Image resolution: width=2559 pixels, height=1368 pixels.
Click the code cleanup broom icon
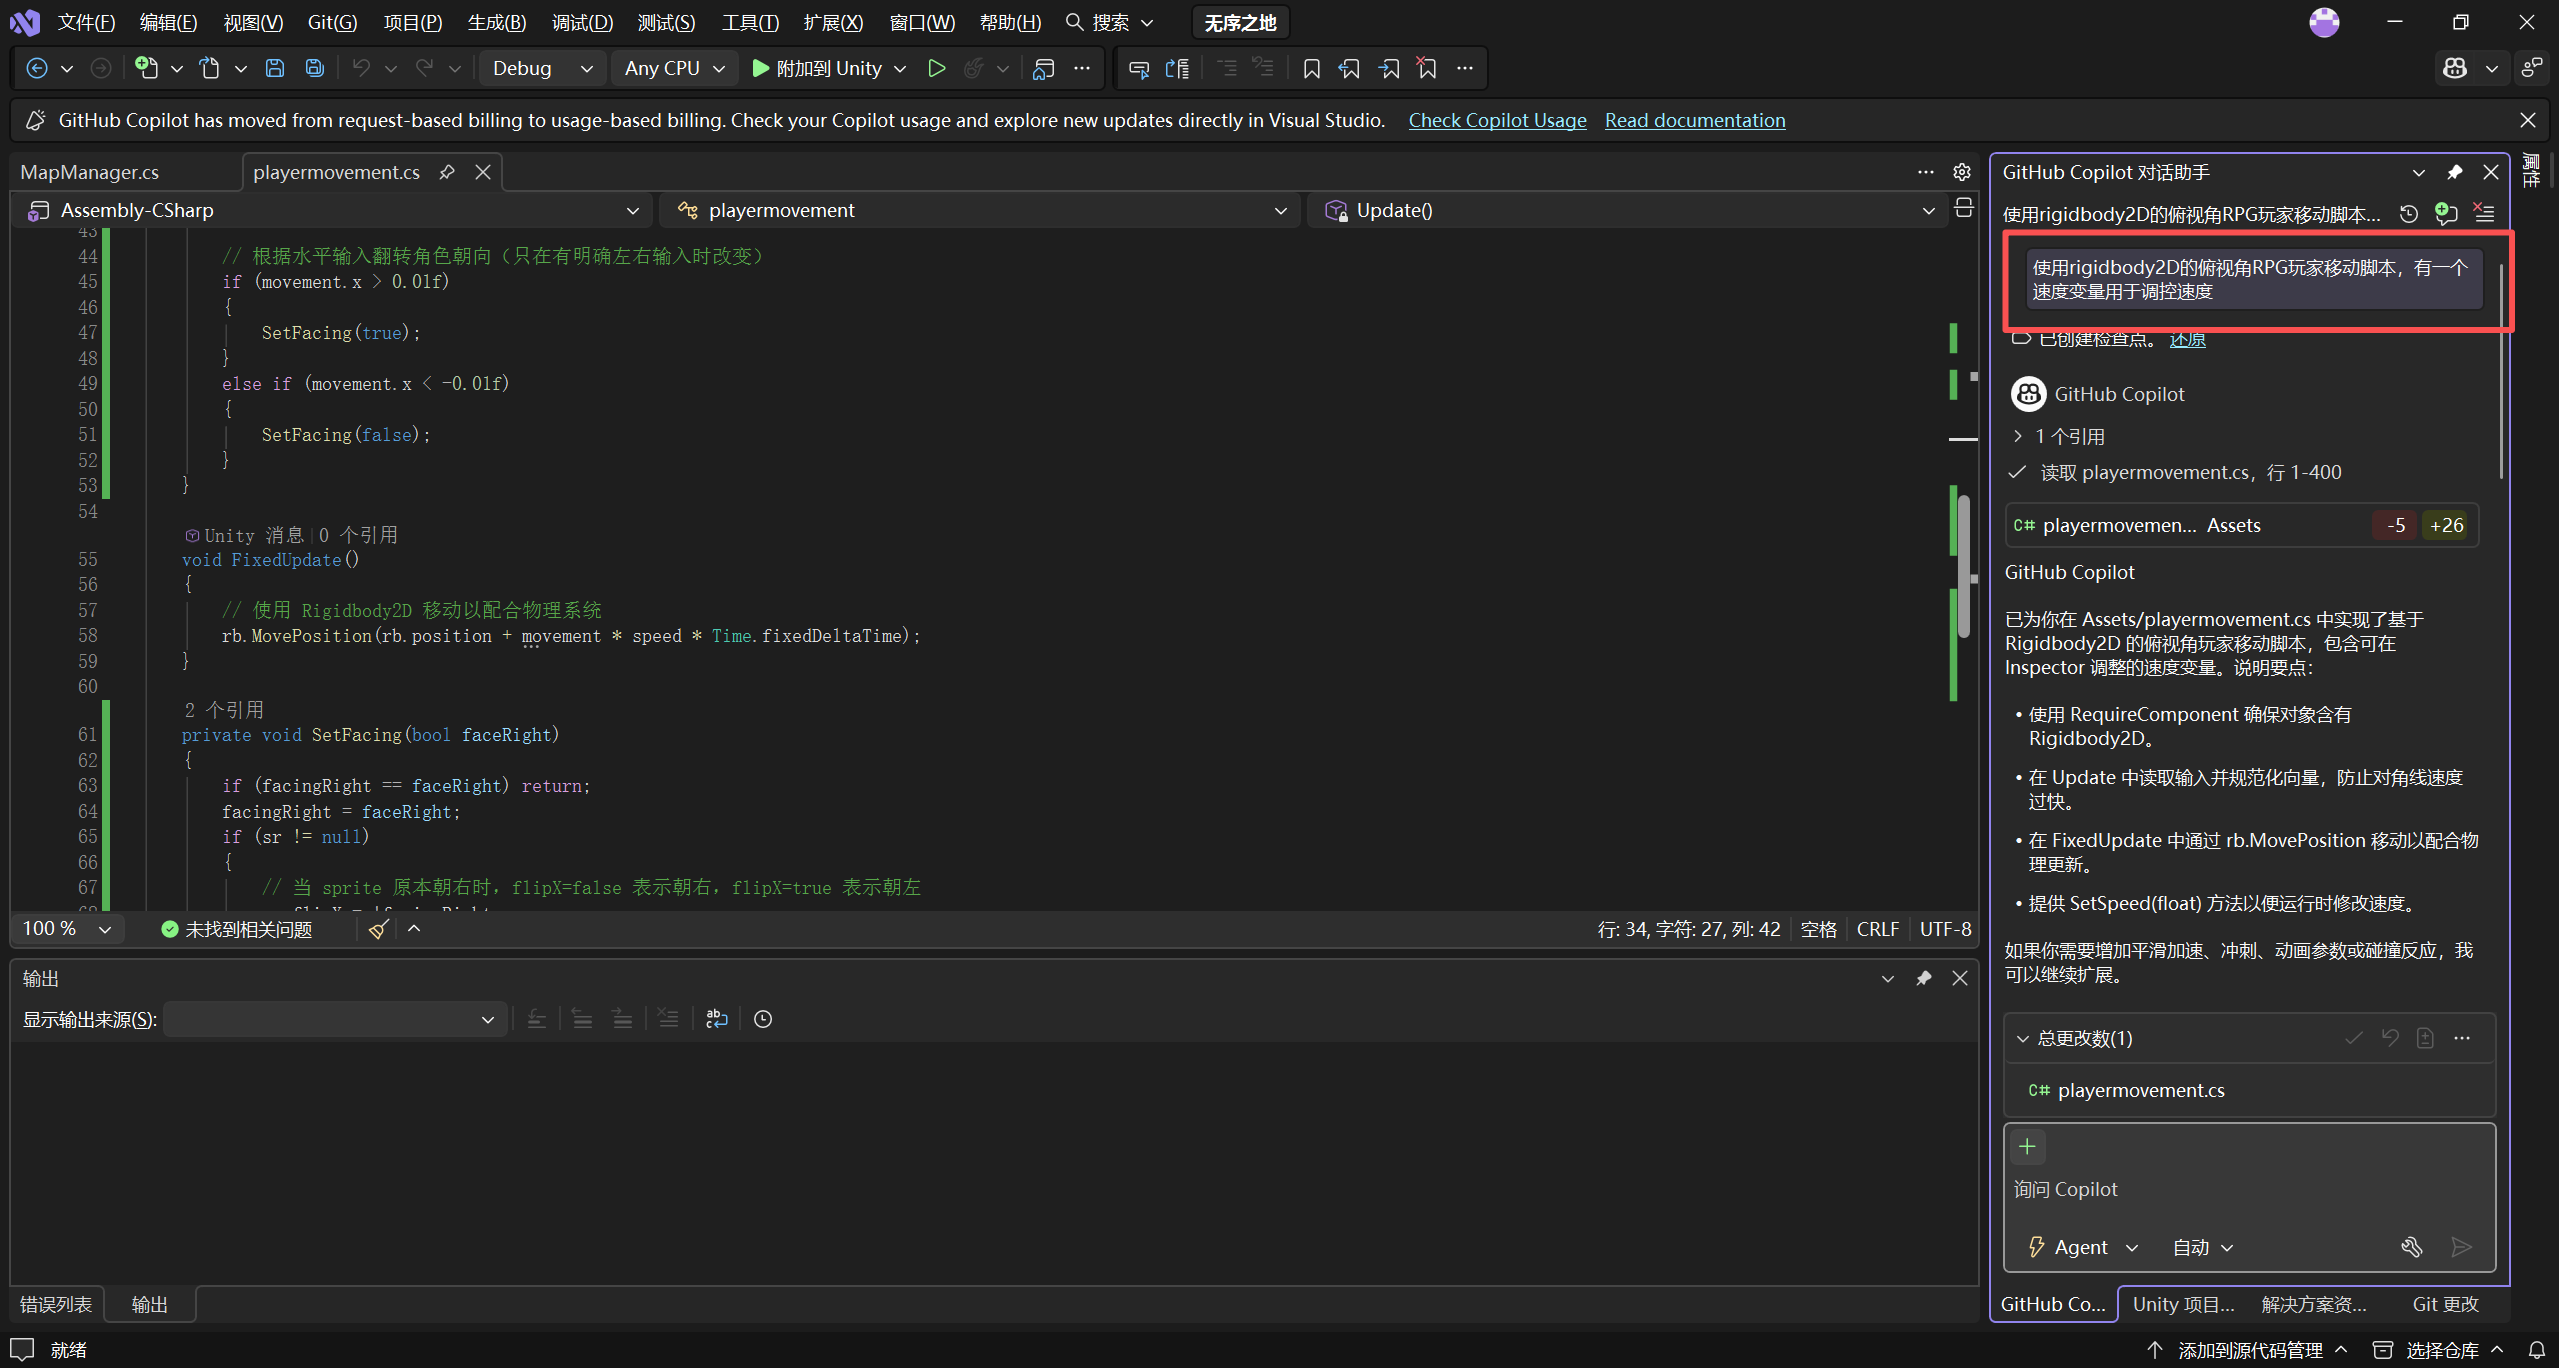(x=378, y=929)
